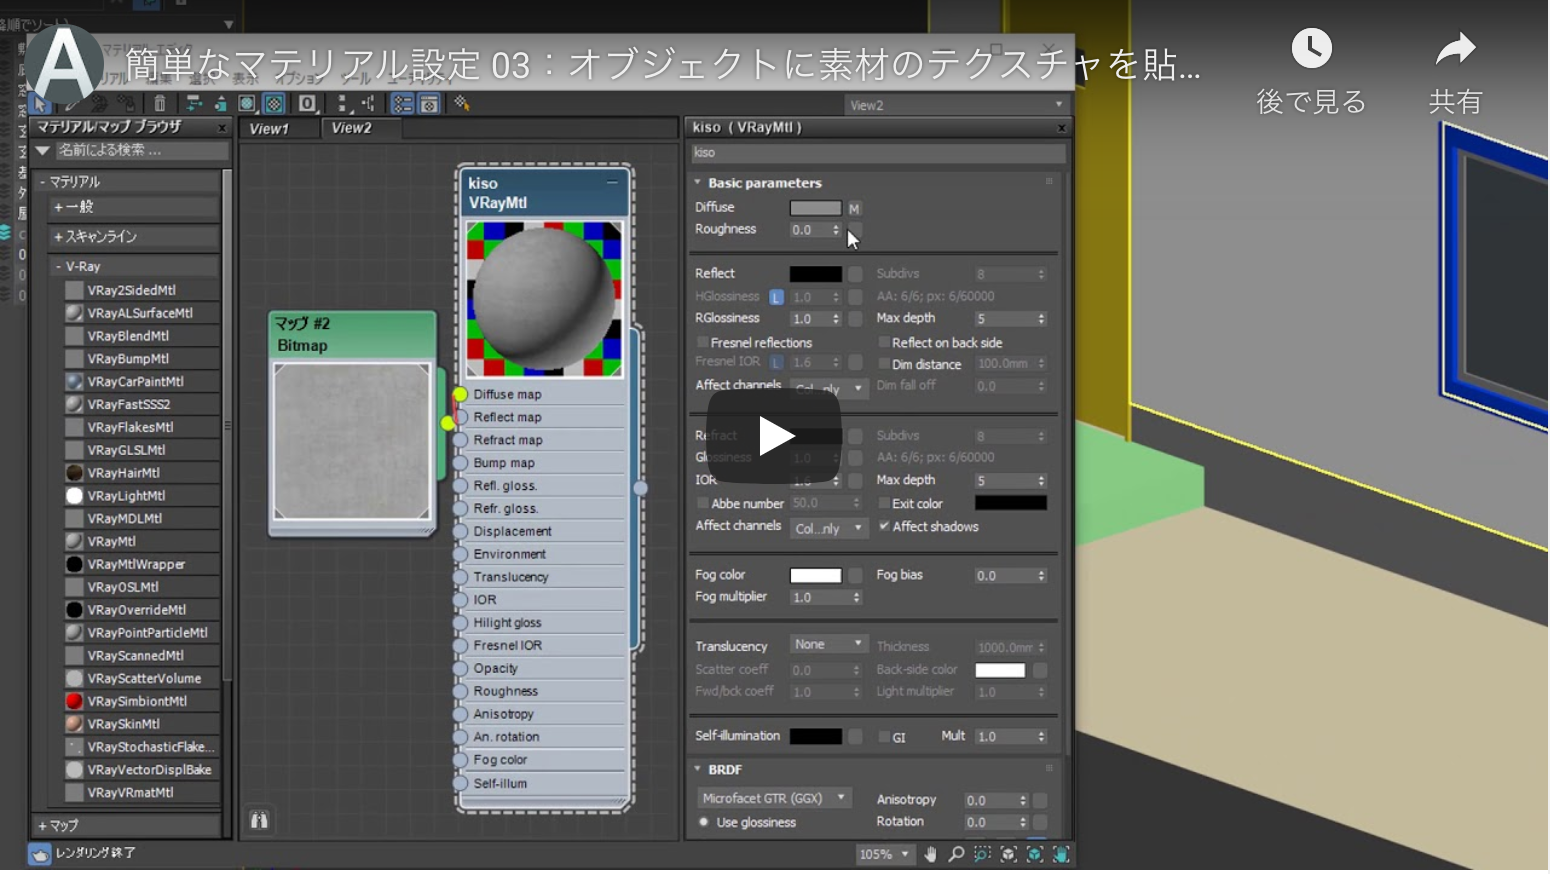Enable the Fresnel reflections checkbox
Image resolution: width=1550 pixels, height=874 pixels.
coord(703,342)
